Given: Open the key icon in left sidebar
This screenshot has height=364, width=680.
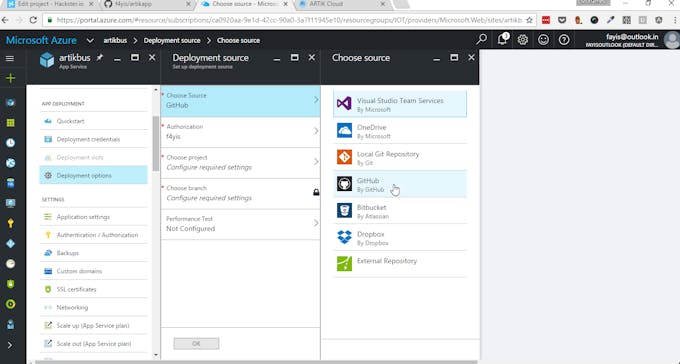Looking at the screenshot, I should click(10, 223).
